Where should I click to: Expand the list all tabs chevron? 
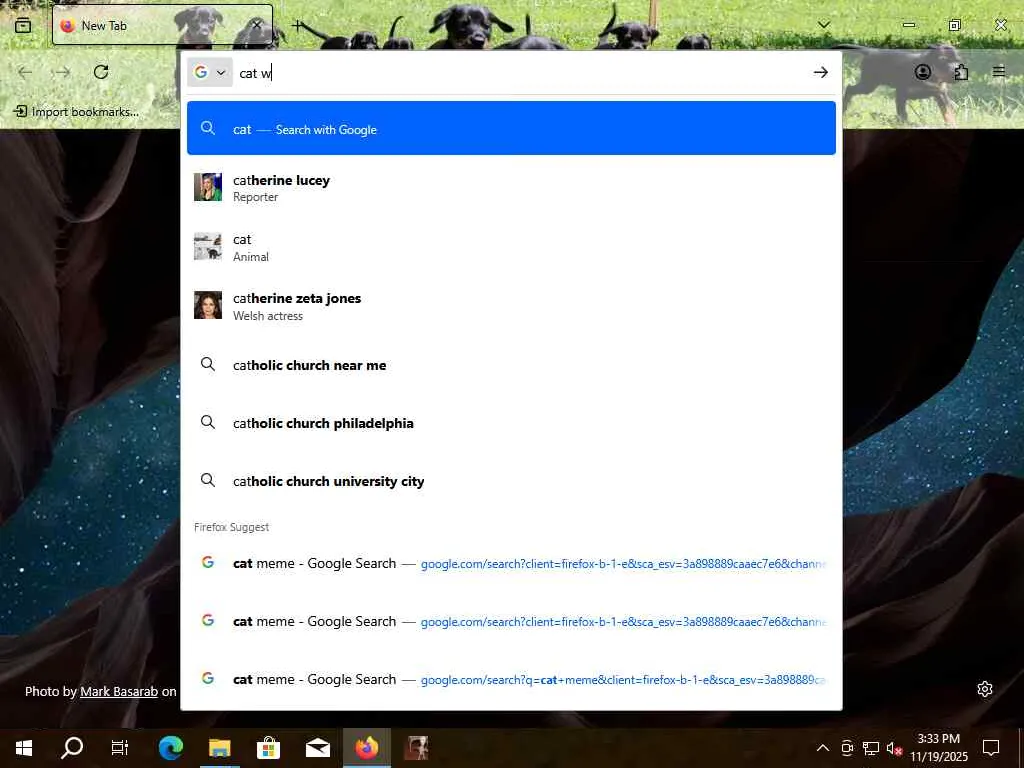[824, 25]
